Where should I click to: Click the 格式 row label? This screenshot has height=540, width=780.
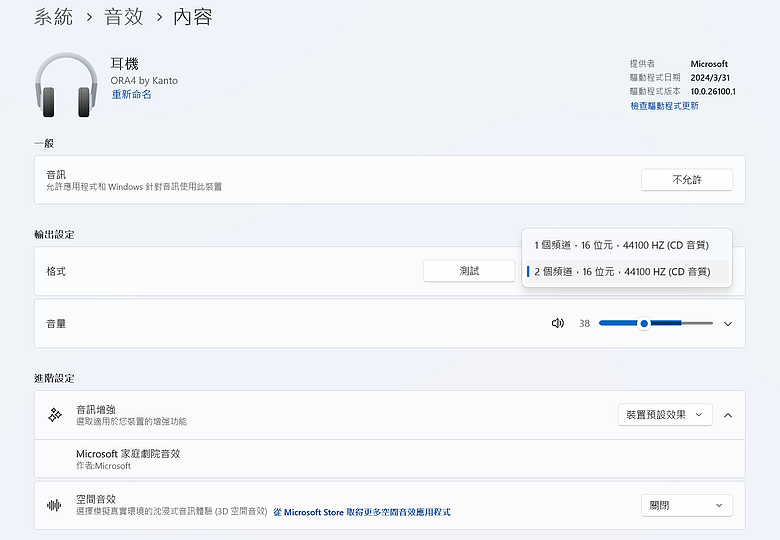click(56, 271)
